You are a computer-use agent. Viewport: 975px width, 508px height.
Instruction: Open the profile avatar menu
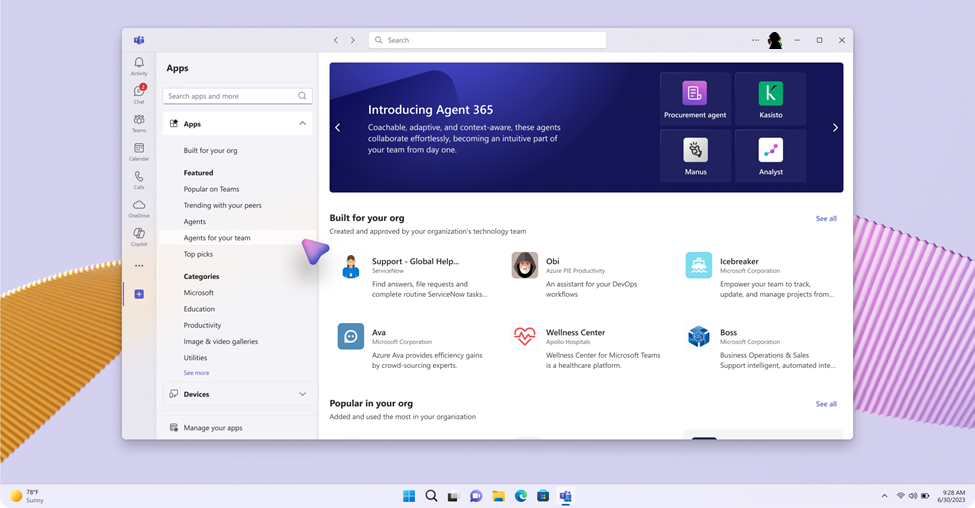[775, 40]
